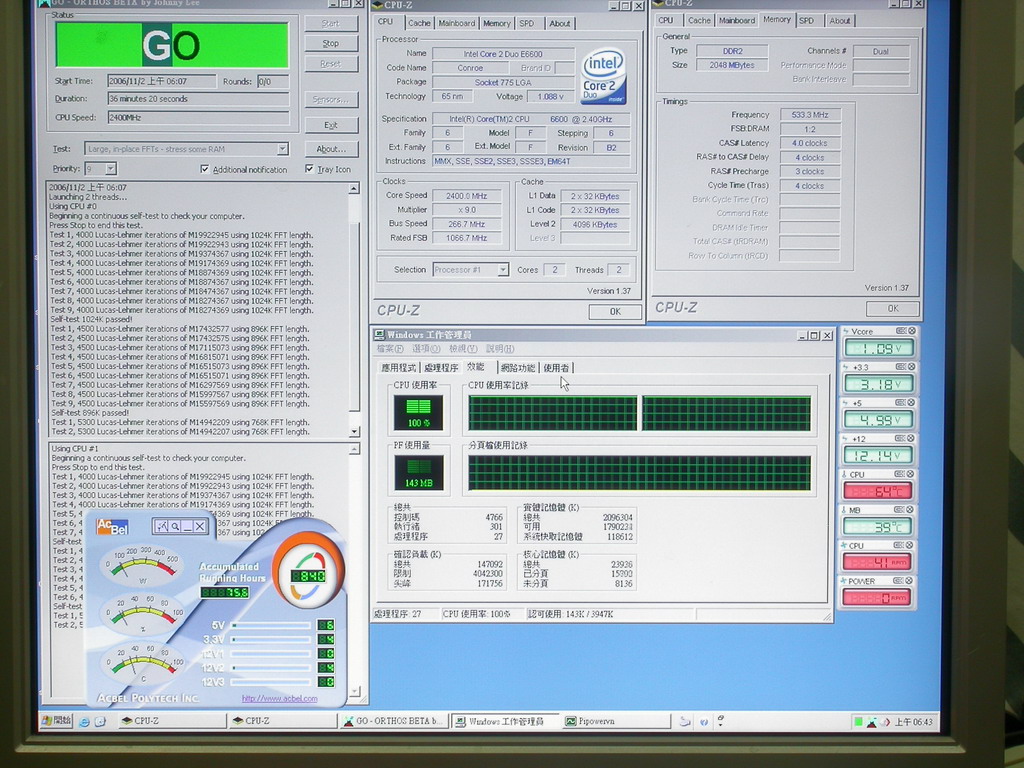The height and width of the screenshot is (768, 1024).
Task: Click the 12V2 load bar in the AcBel panel
Action: point(271,667)
